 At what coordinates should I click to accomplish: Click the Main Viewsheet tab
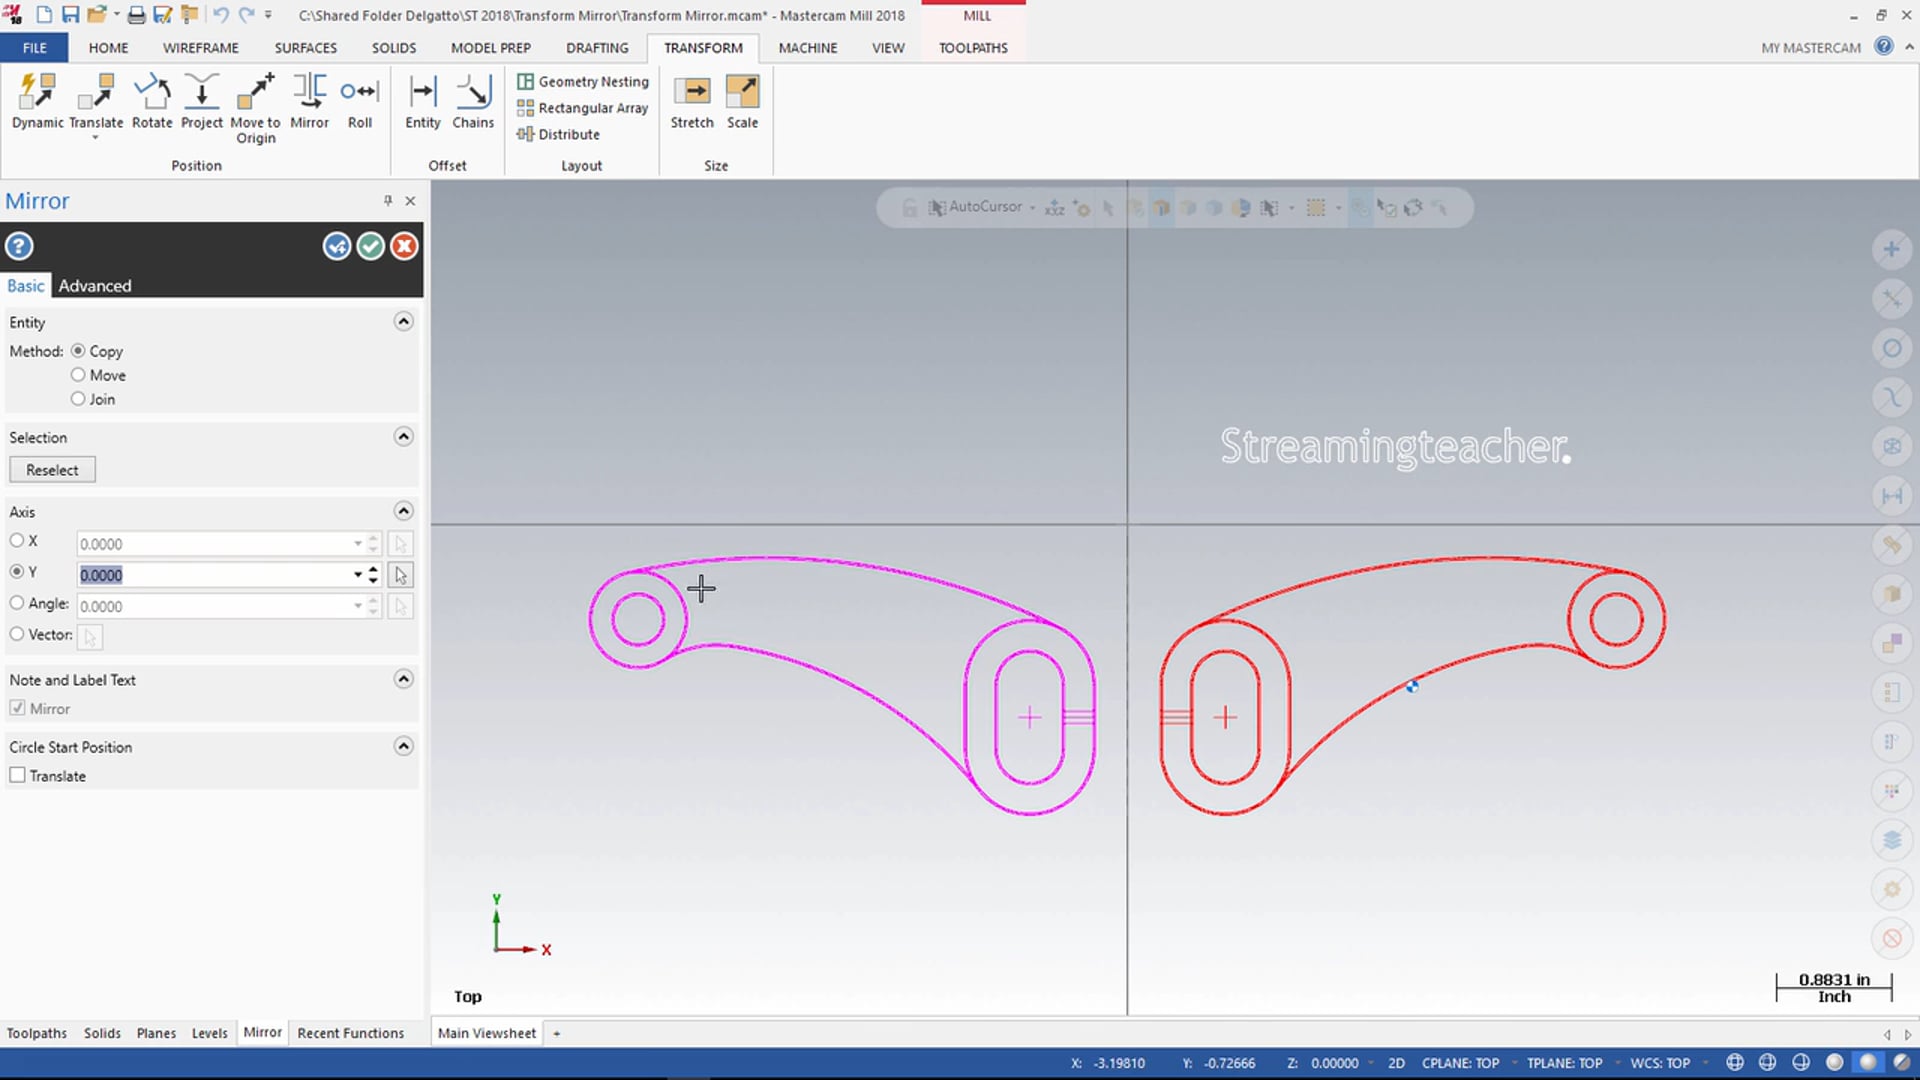point(487,1033)
